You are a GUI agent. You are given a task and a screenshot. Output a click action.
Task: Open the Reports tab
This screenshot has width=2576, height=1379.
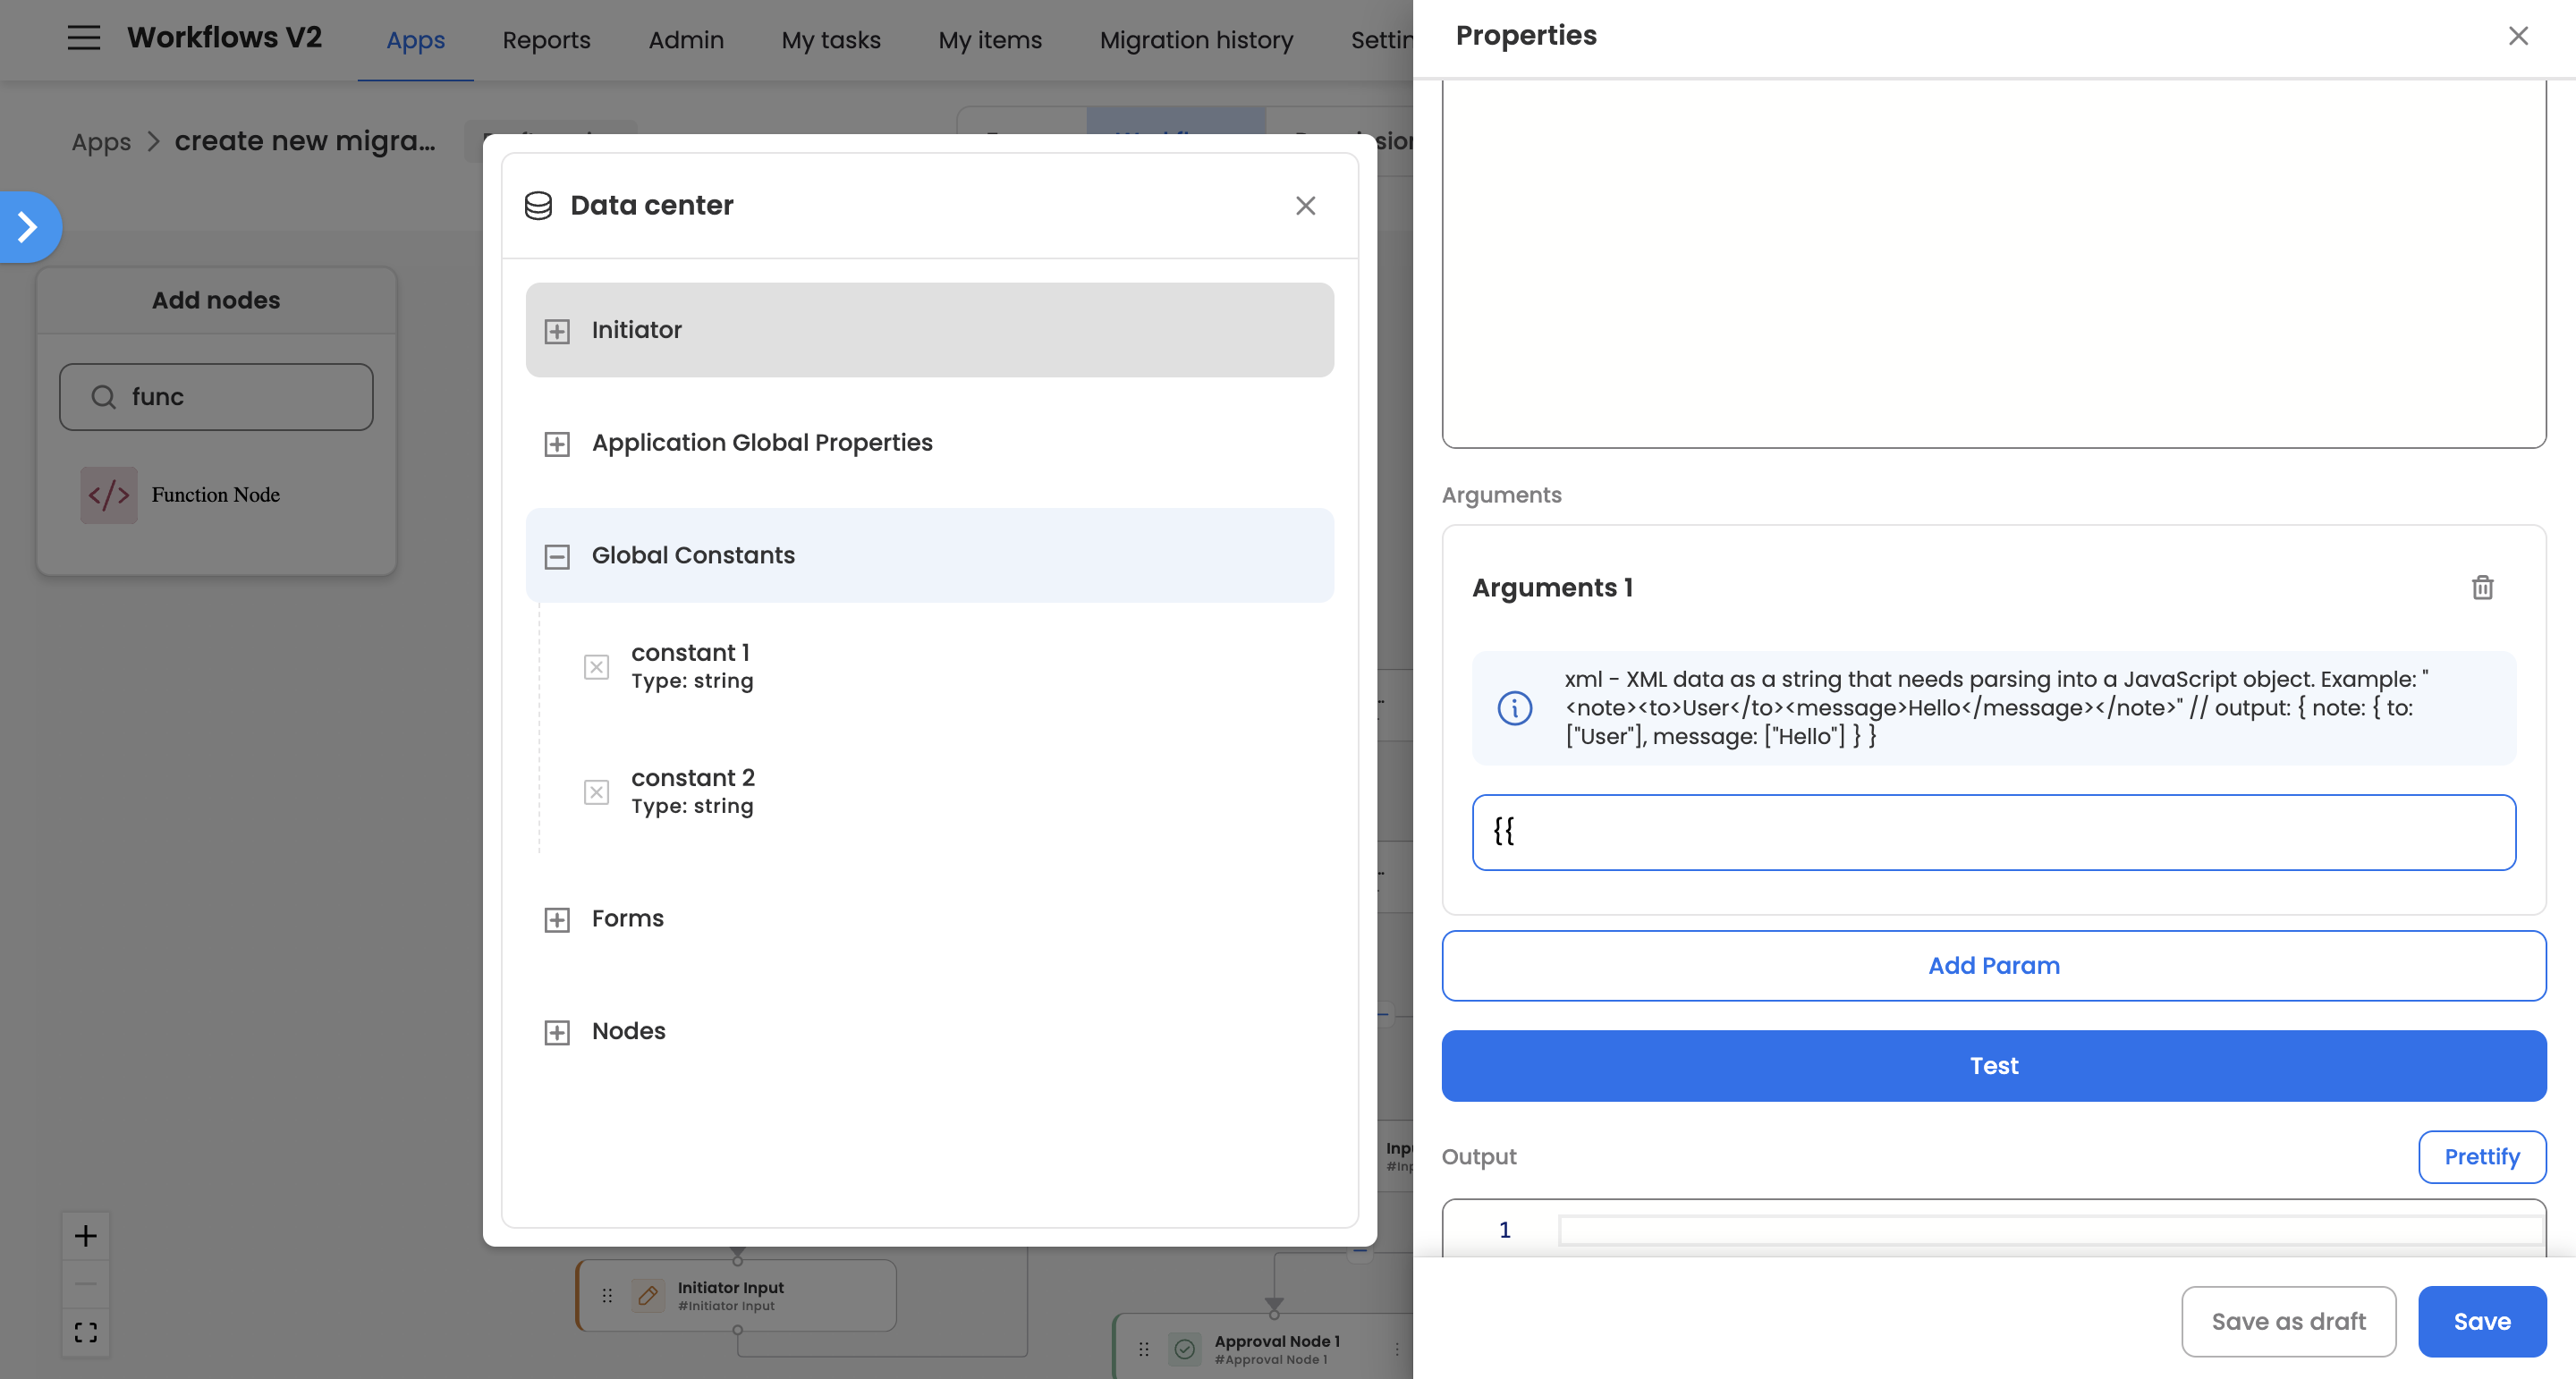[546, 40]
